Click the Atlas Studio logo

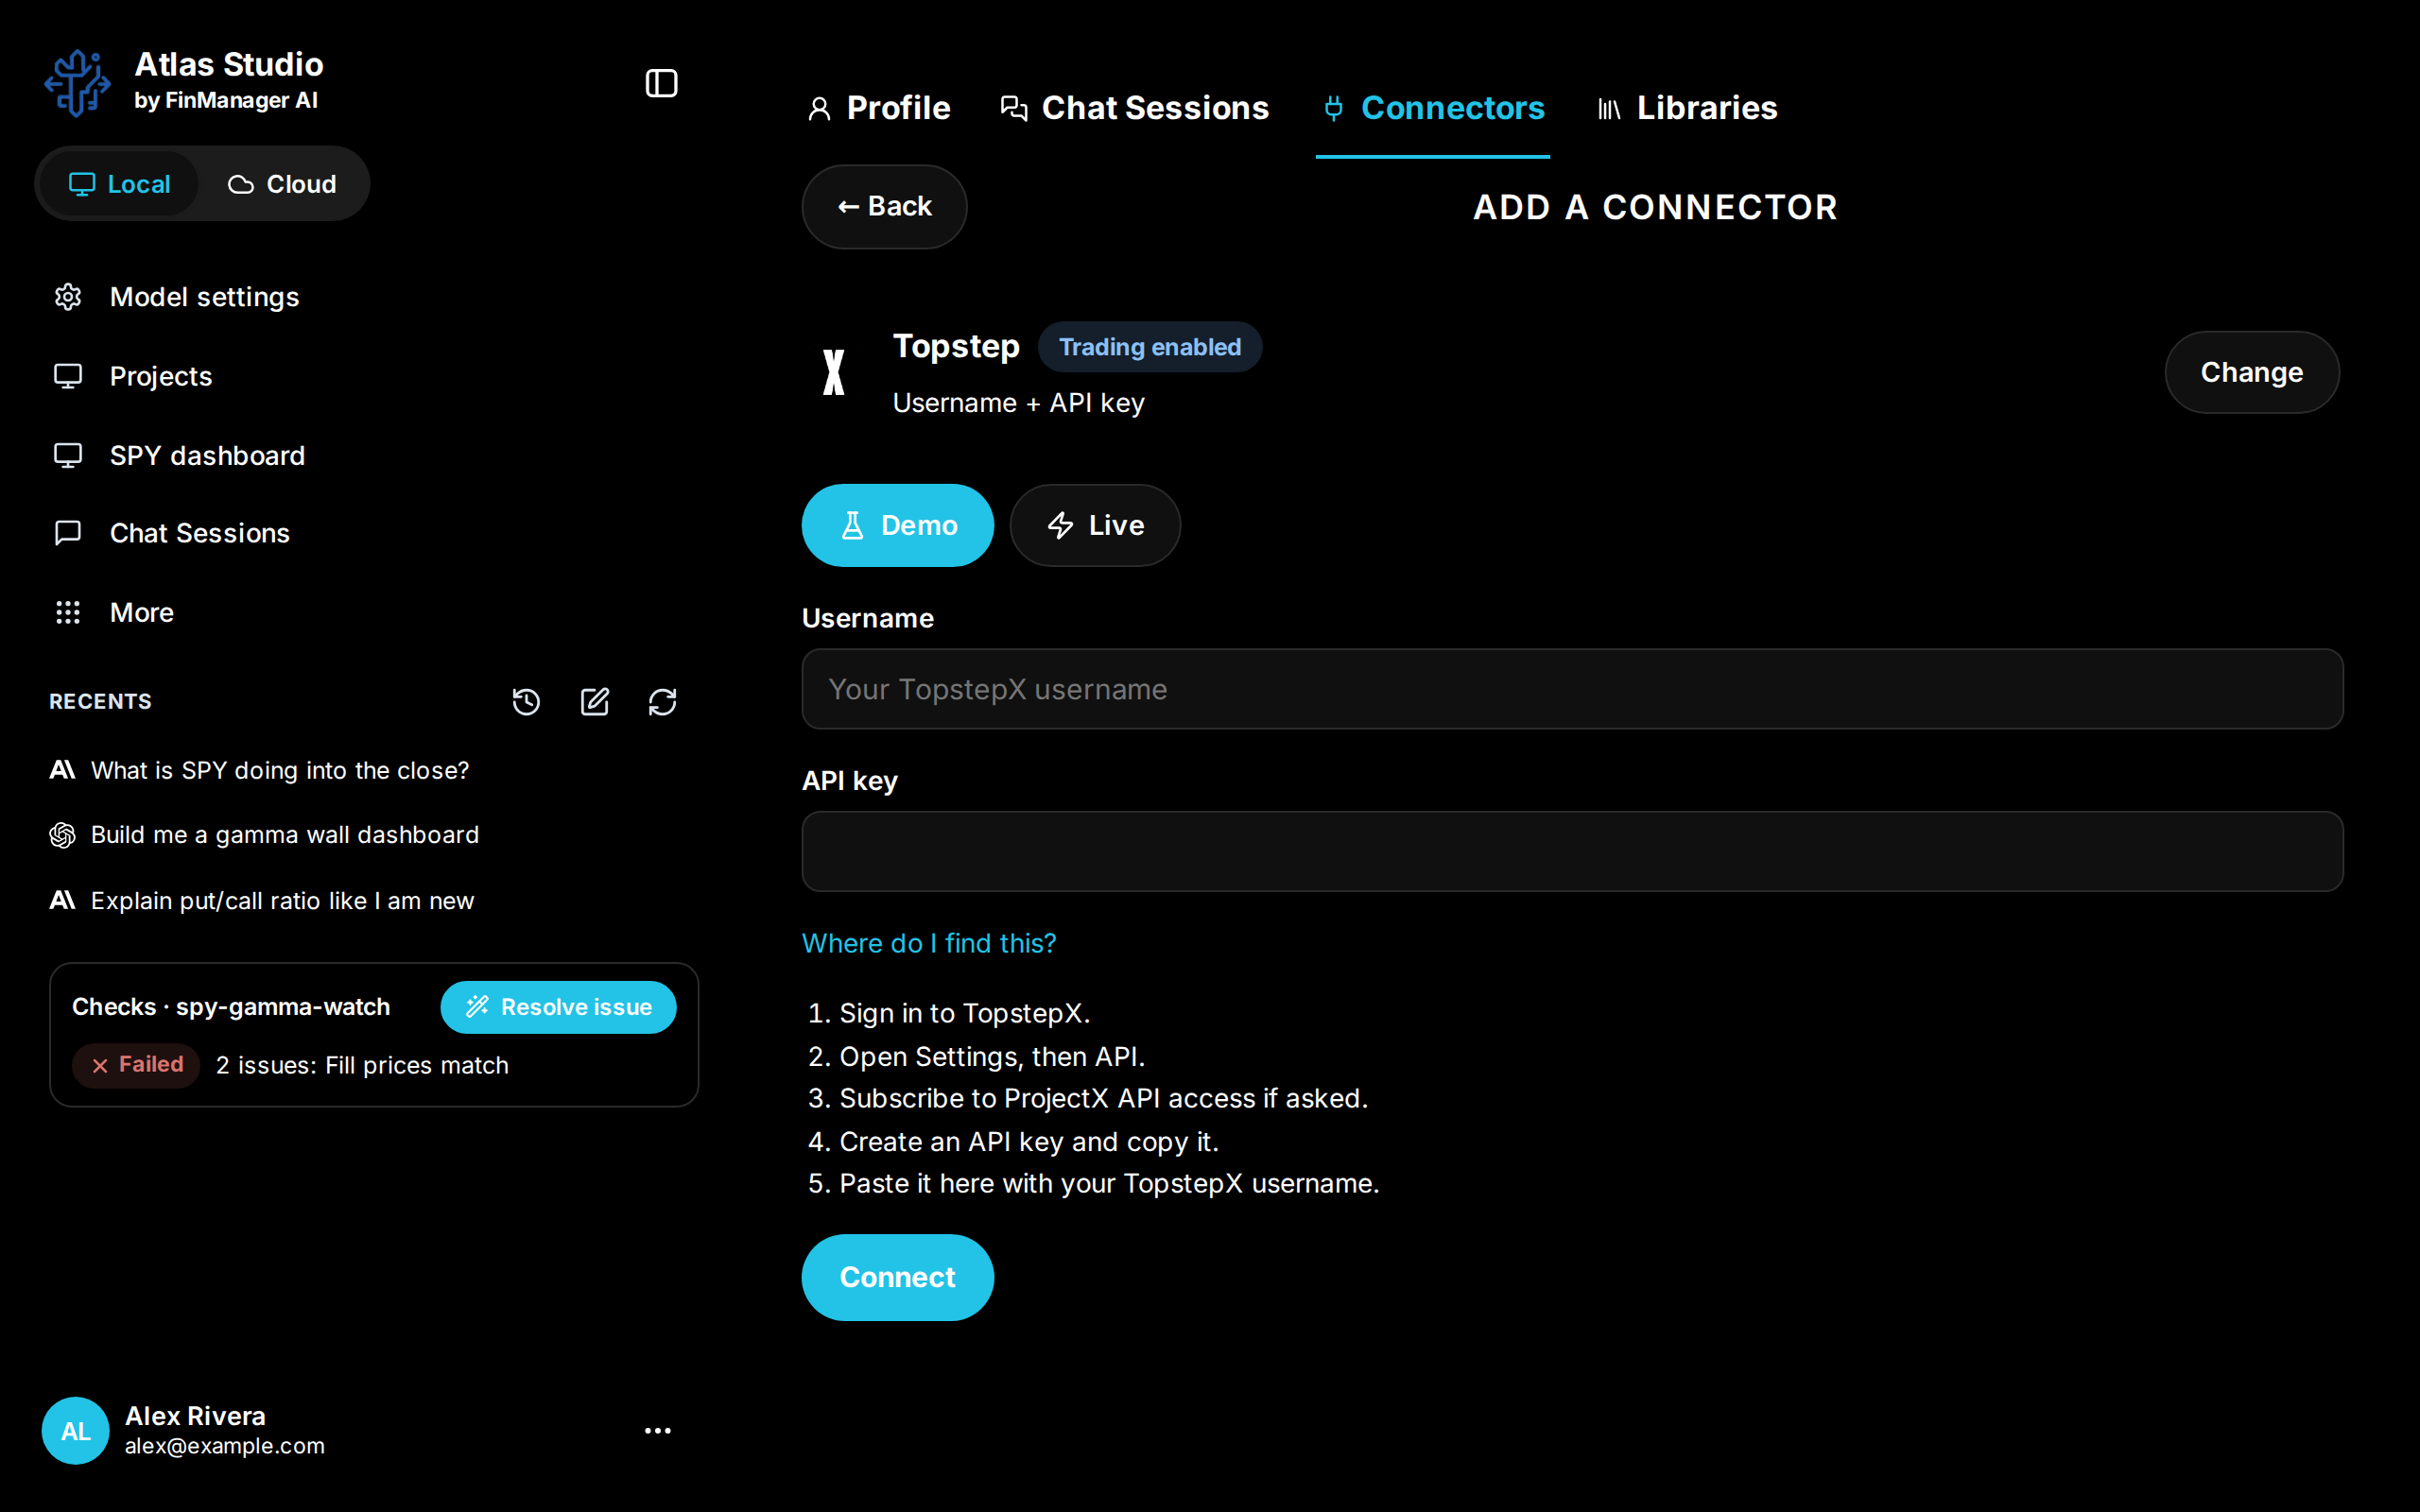pyautogui.click(x=77, y=83)
